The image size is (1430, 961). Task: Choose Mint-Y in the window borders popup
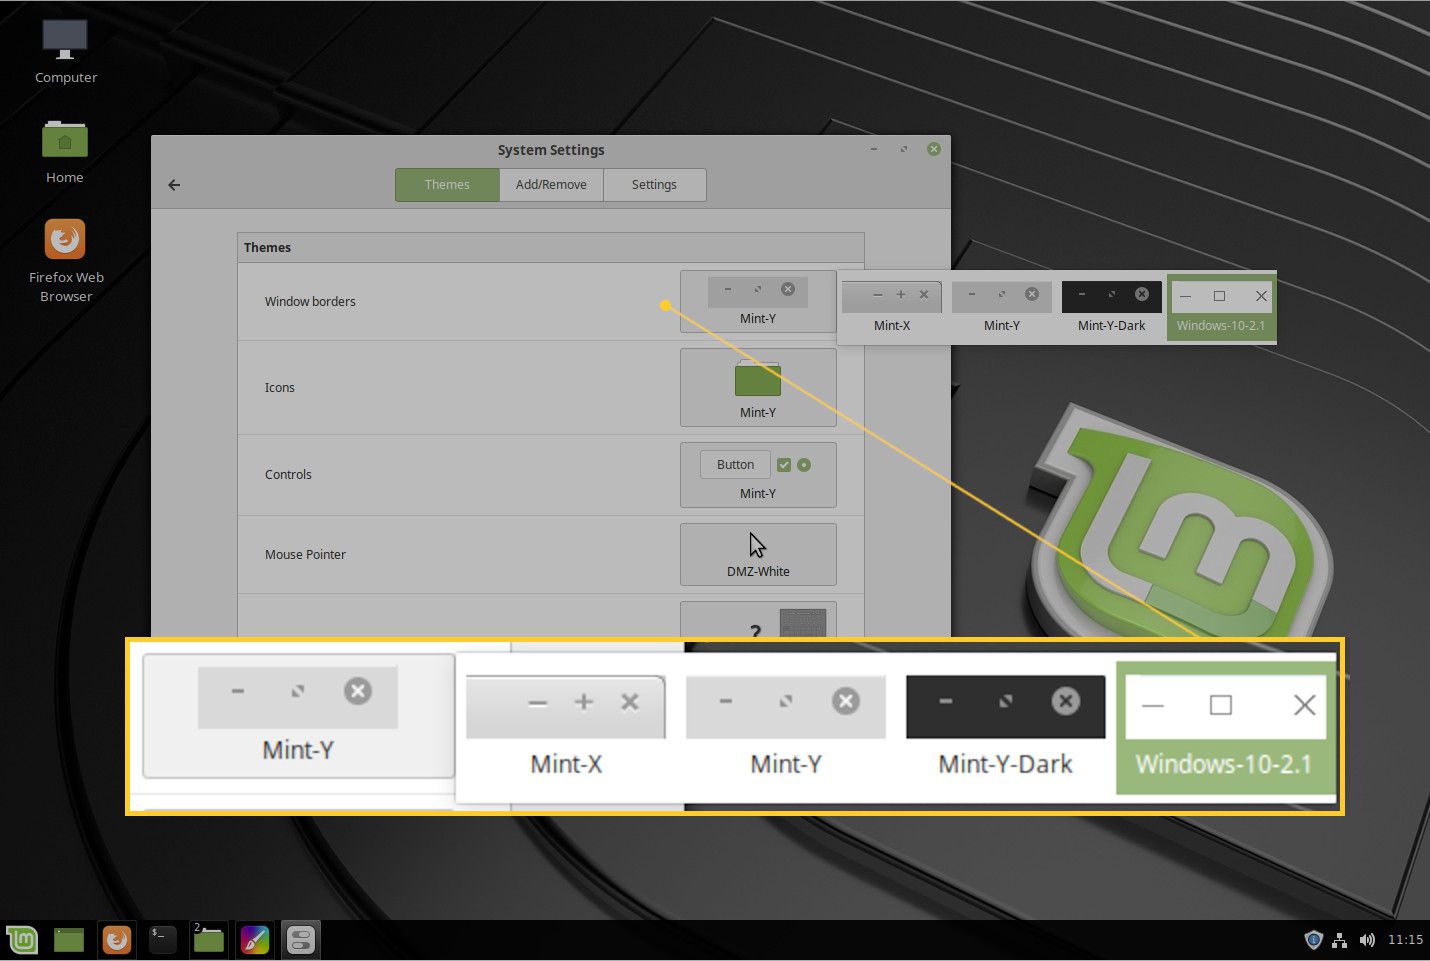[x=1002, y=308]
